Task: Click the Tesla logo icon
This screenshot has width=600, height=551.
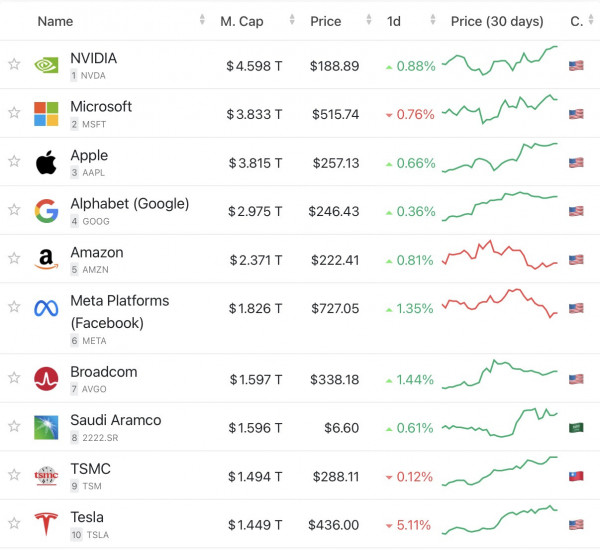Action: [x=46, y=525]
